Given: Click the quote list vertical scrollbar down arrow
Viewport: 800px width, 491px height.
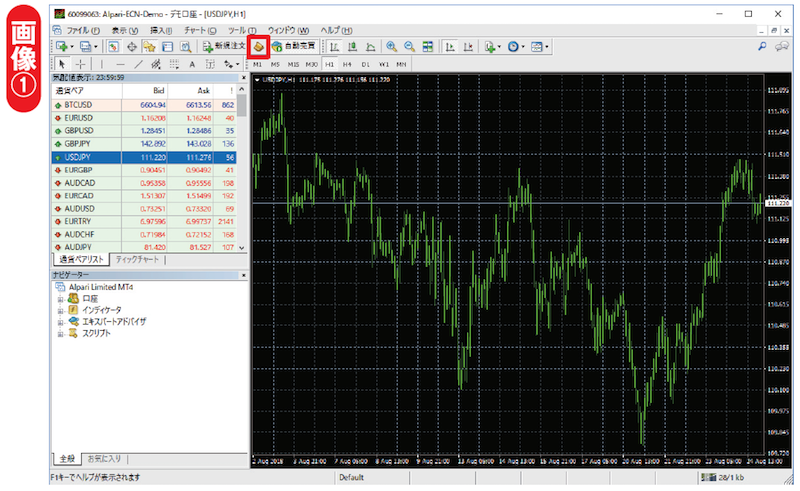Looking at the screenshot, I should pos(243,247).
